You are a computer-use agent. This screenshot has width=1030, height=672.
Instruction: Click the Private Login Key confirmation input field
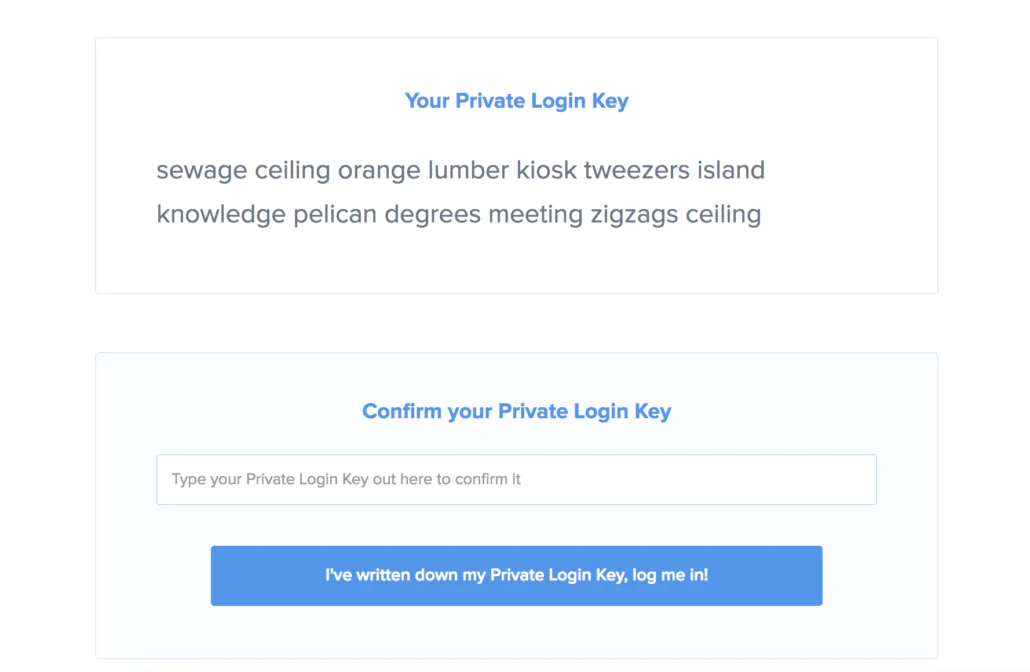516,480
